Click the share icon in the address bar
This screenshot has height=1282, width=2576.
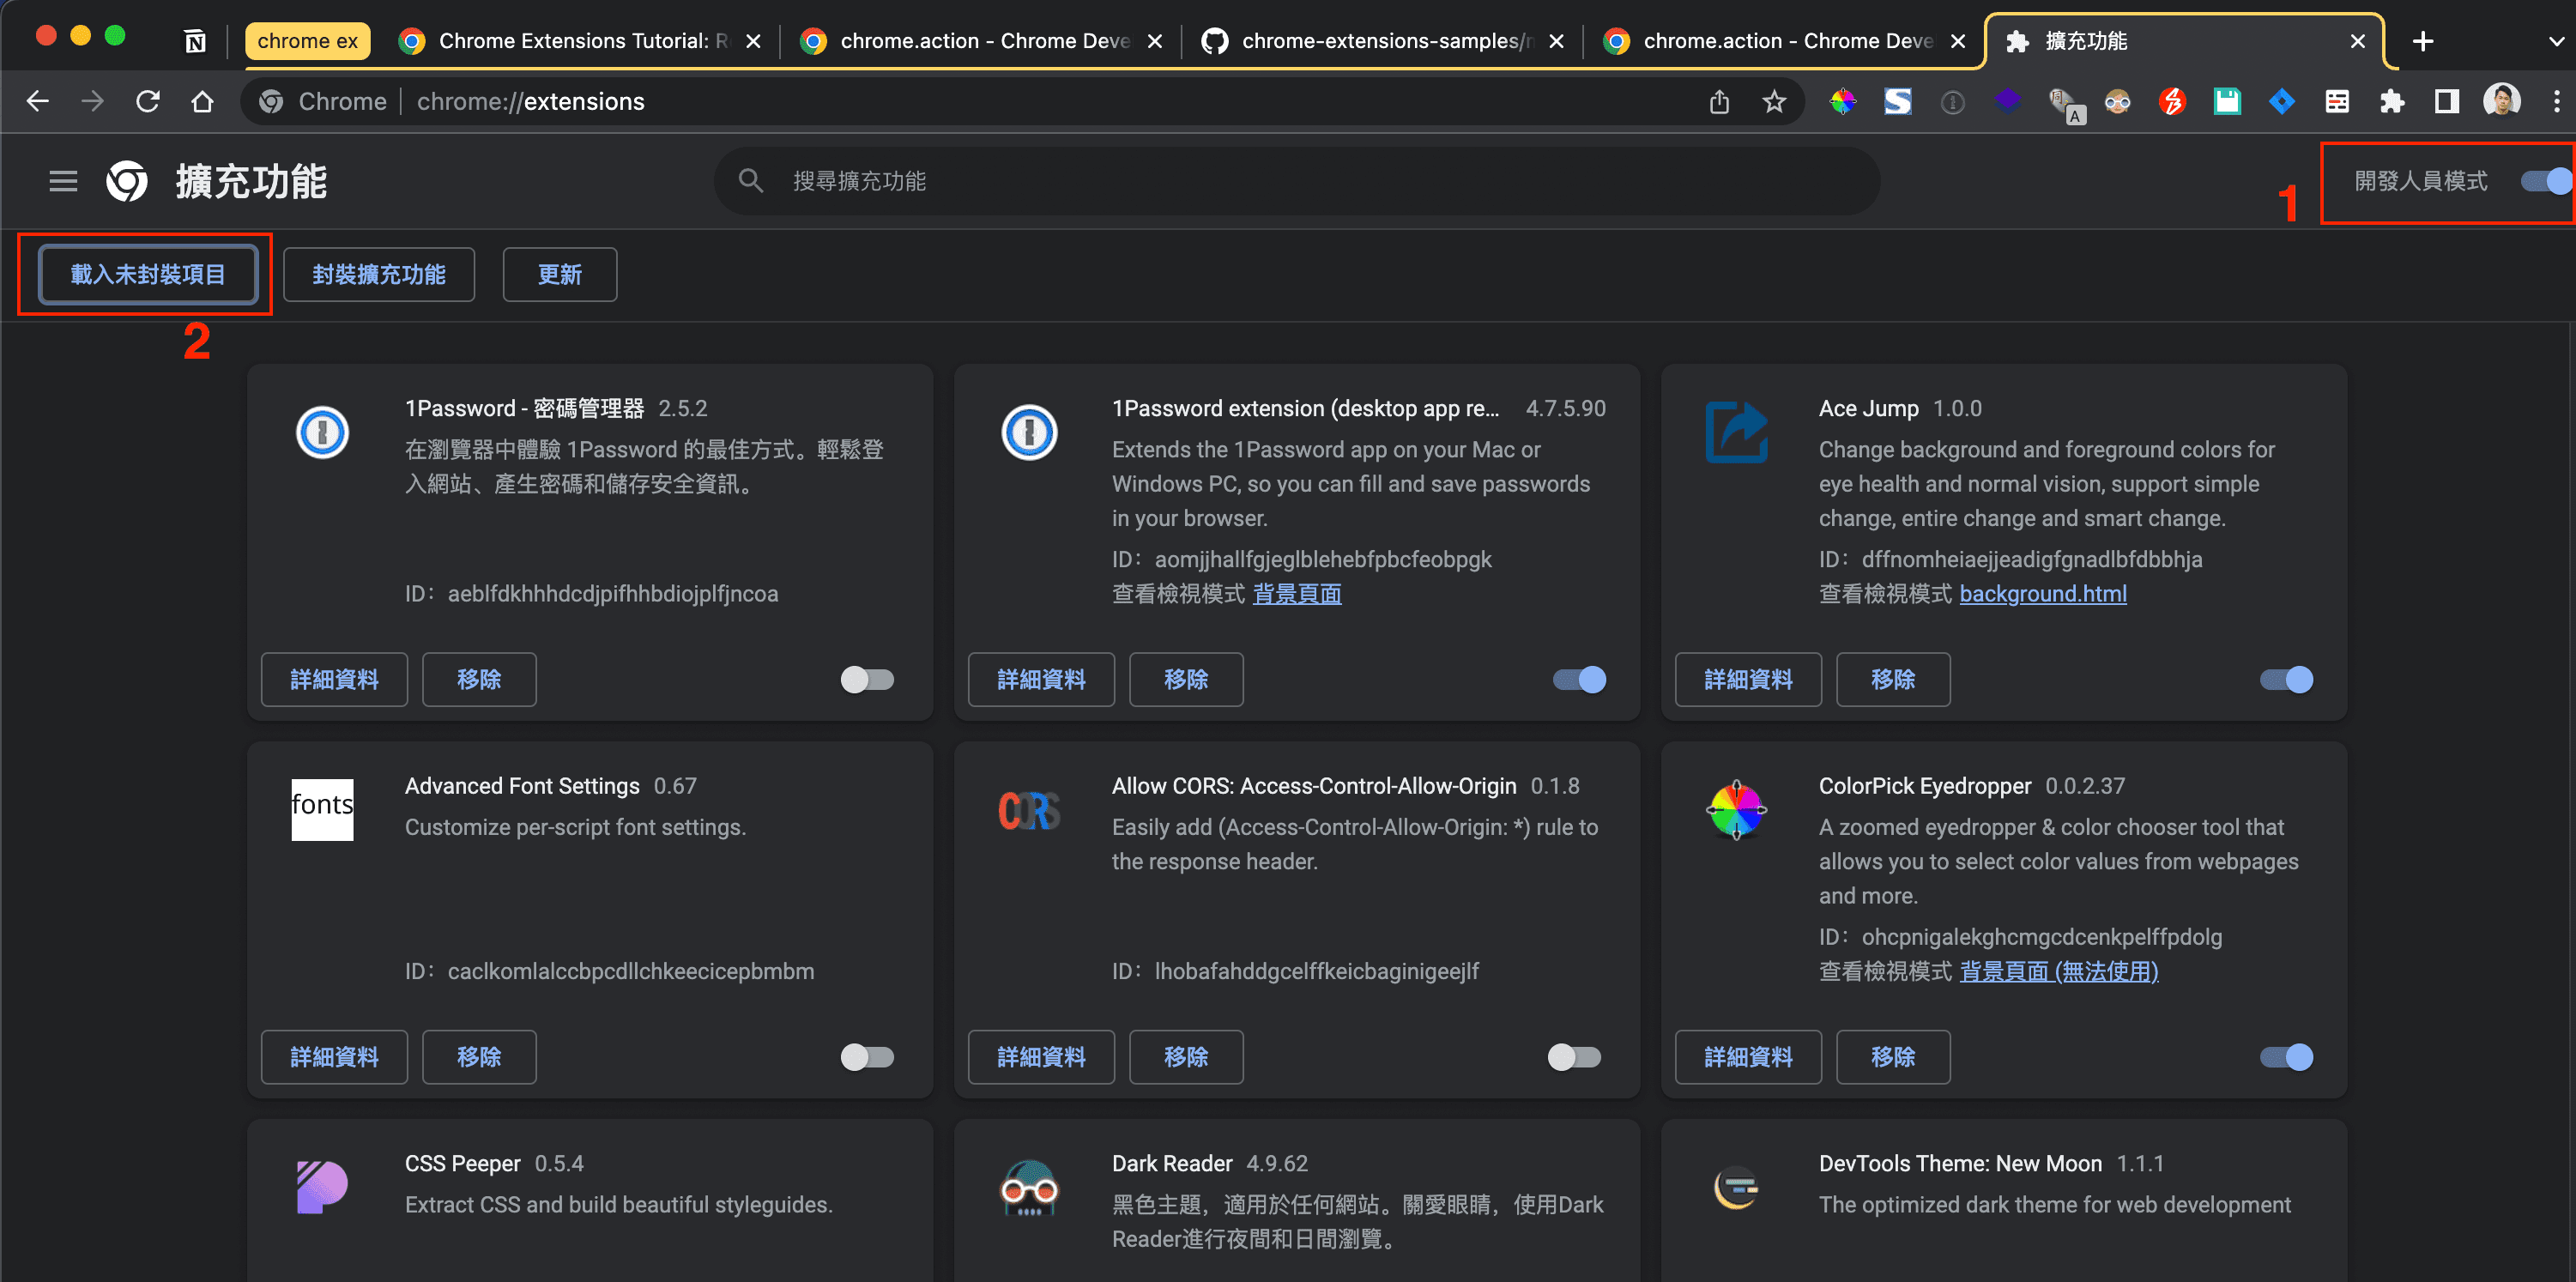point(1719,101)
